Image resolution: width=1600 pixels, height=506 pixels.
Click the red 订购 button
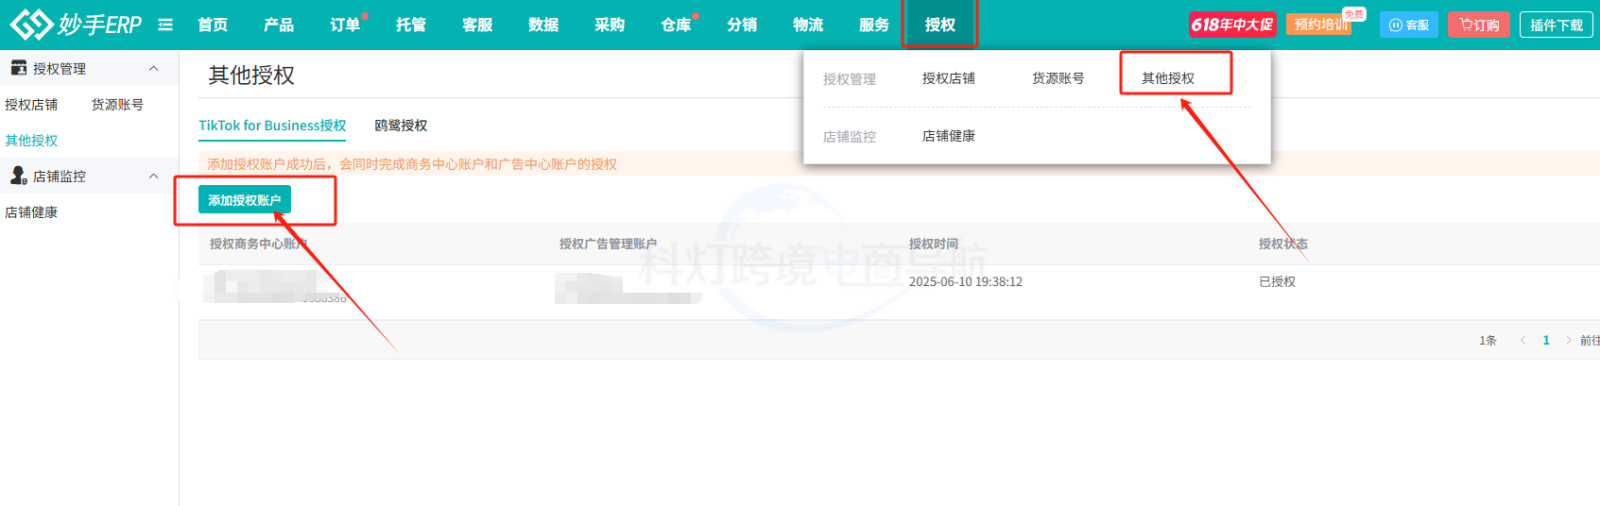1478,25
